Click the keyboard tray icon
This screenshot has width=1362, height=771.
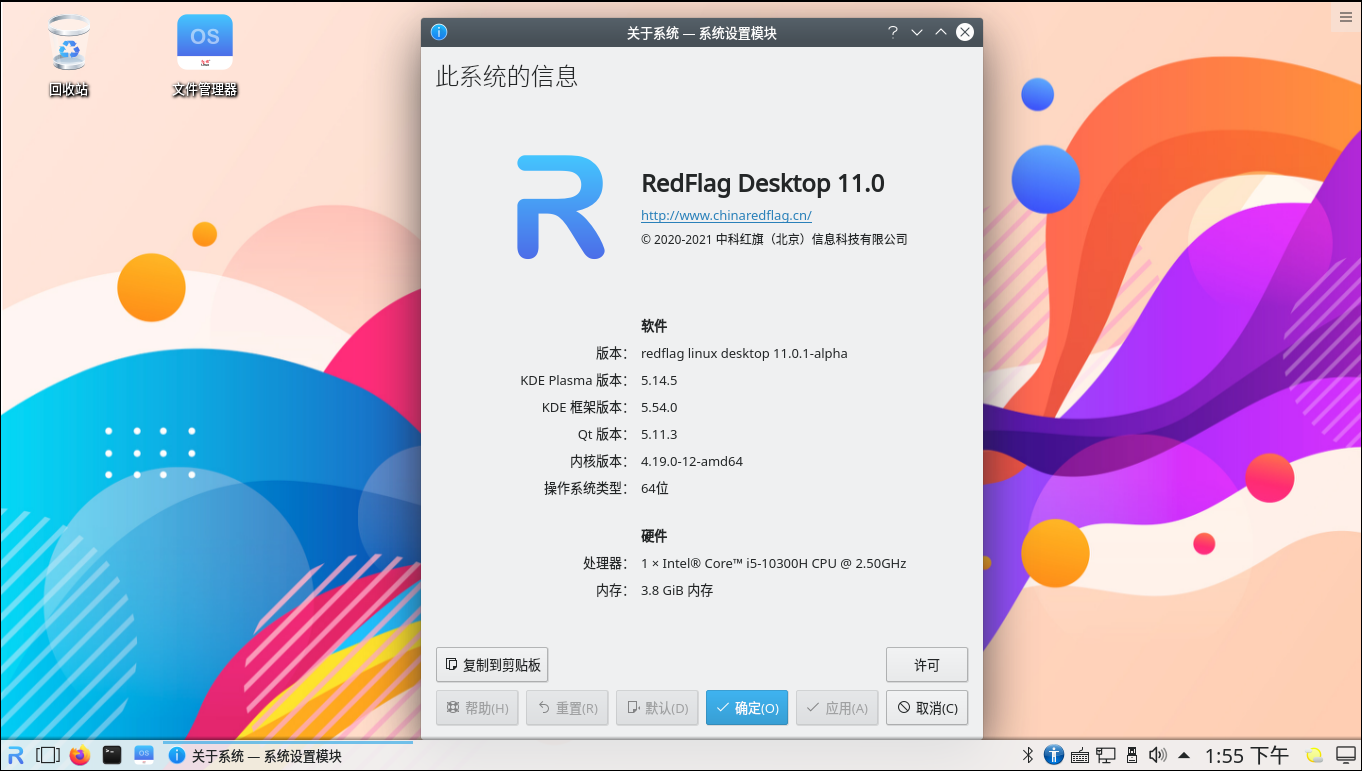coord(1079,755)
